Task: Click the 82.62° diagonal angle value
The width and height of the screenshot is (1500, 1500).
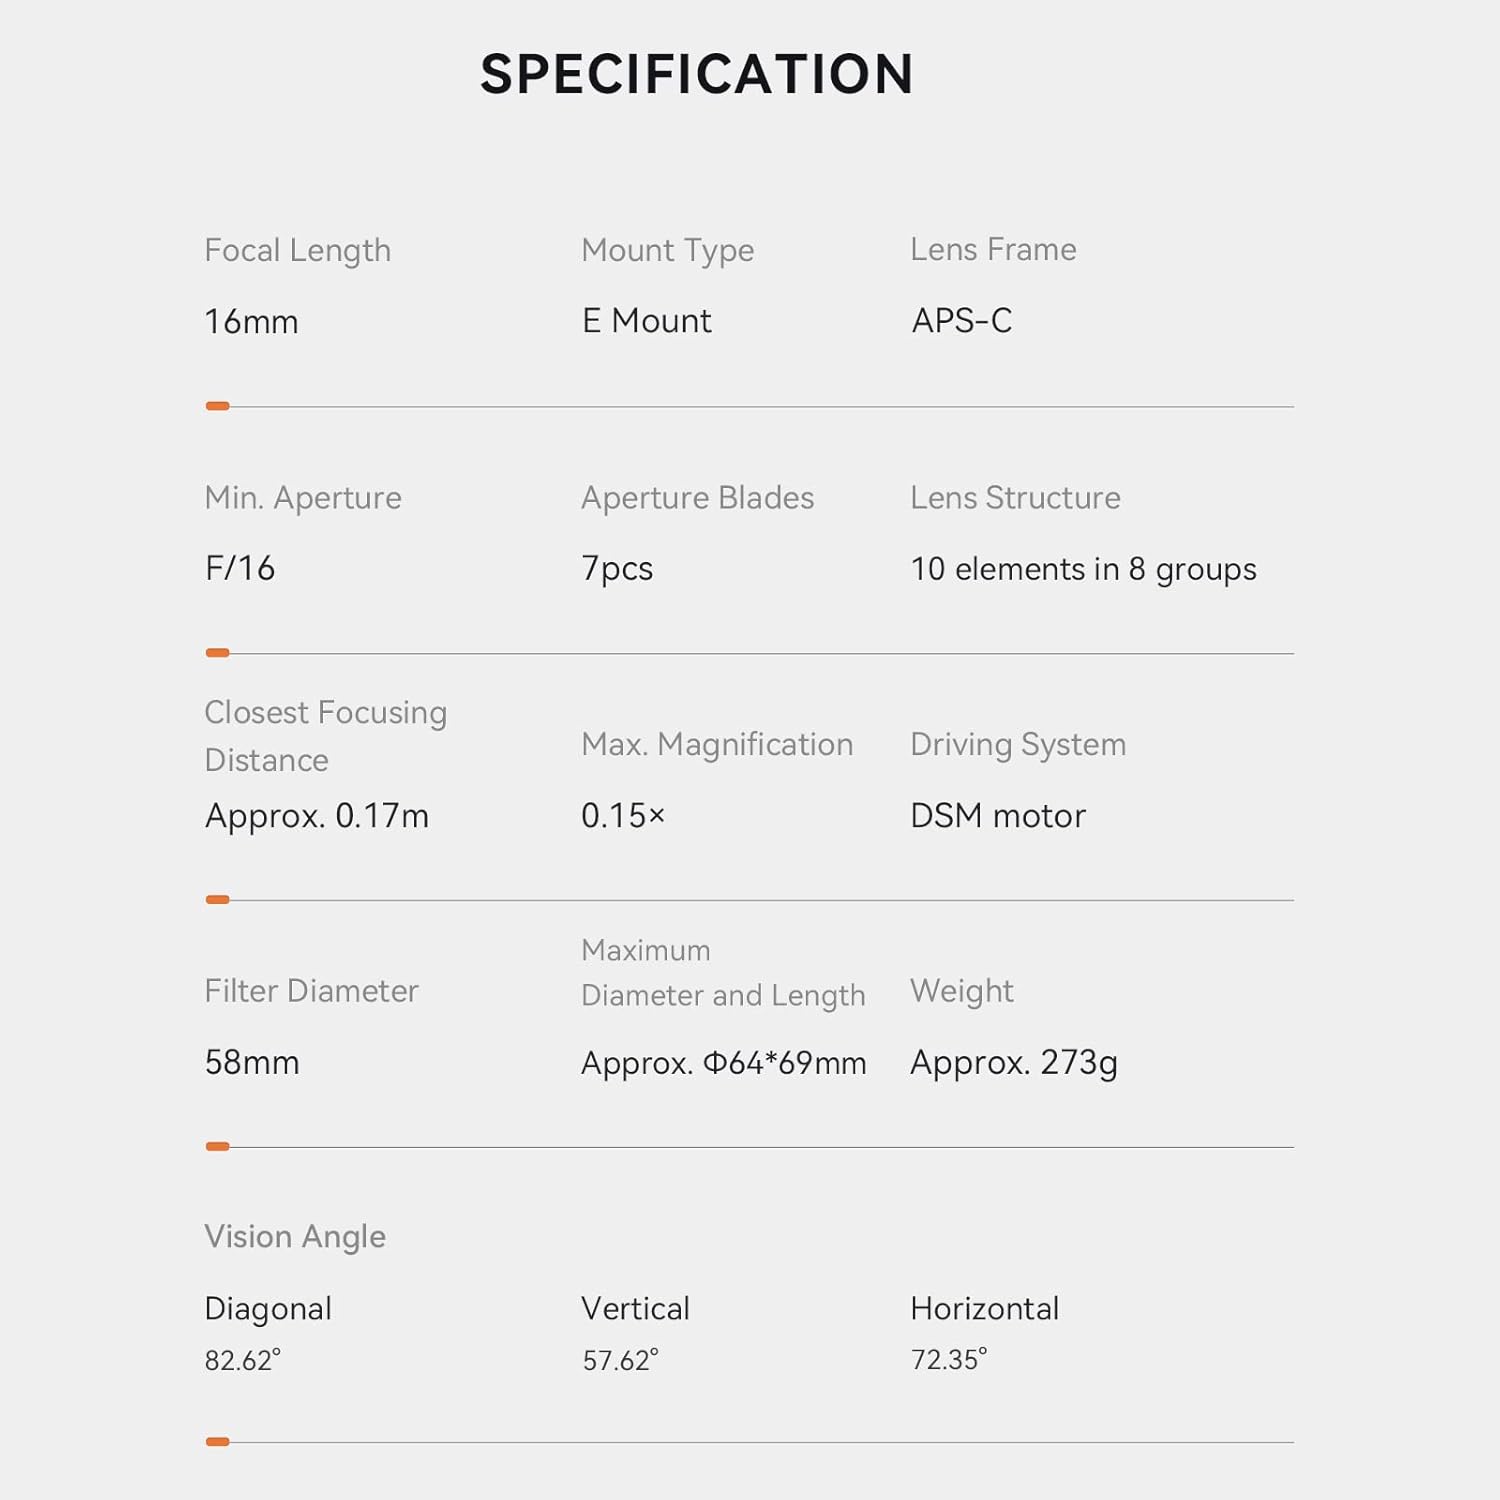Action: pos(242,1360)
